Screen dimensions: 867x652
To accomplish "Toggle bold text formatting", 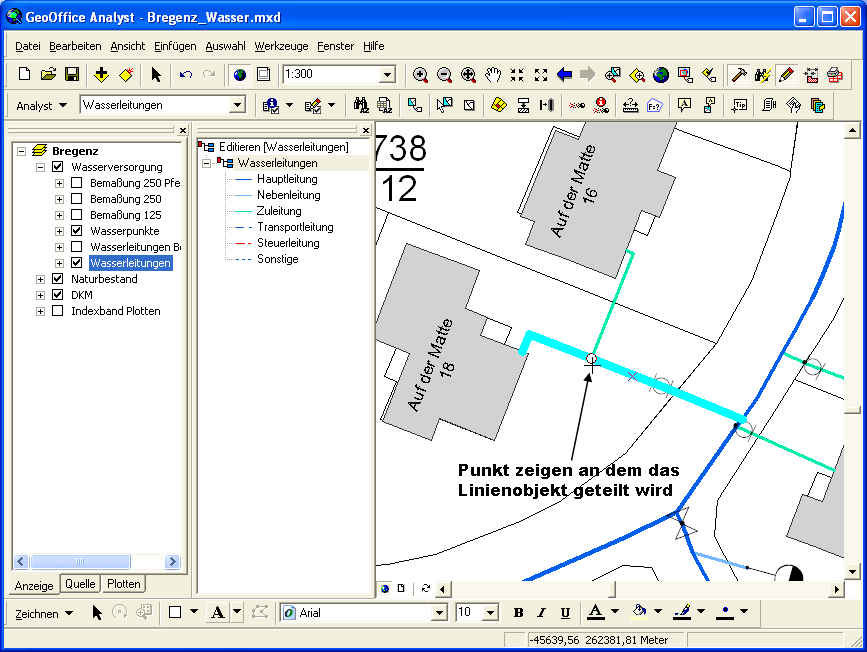I will click(x=518, y=613).
